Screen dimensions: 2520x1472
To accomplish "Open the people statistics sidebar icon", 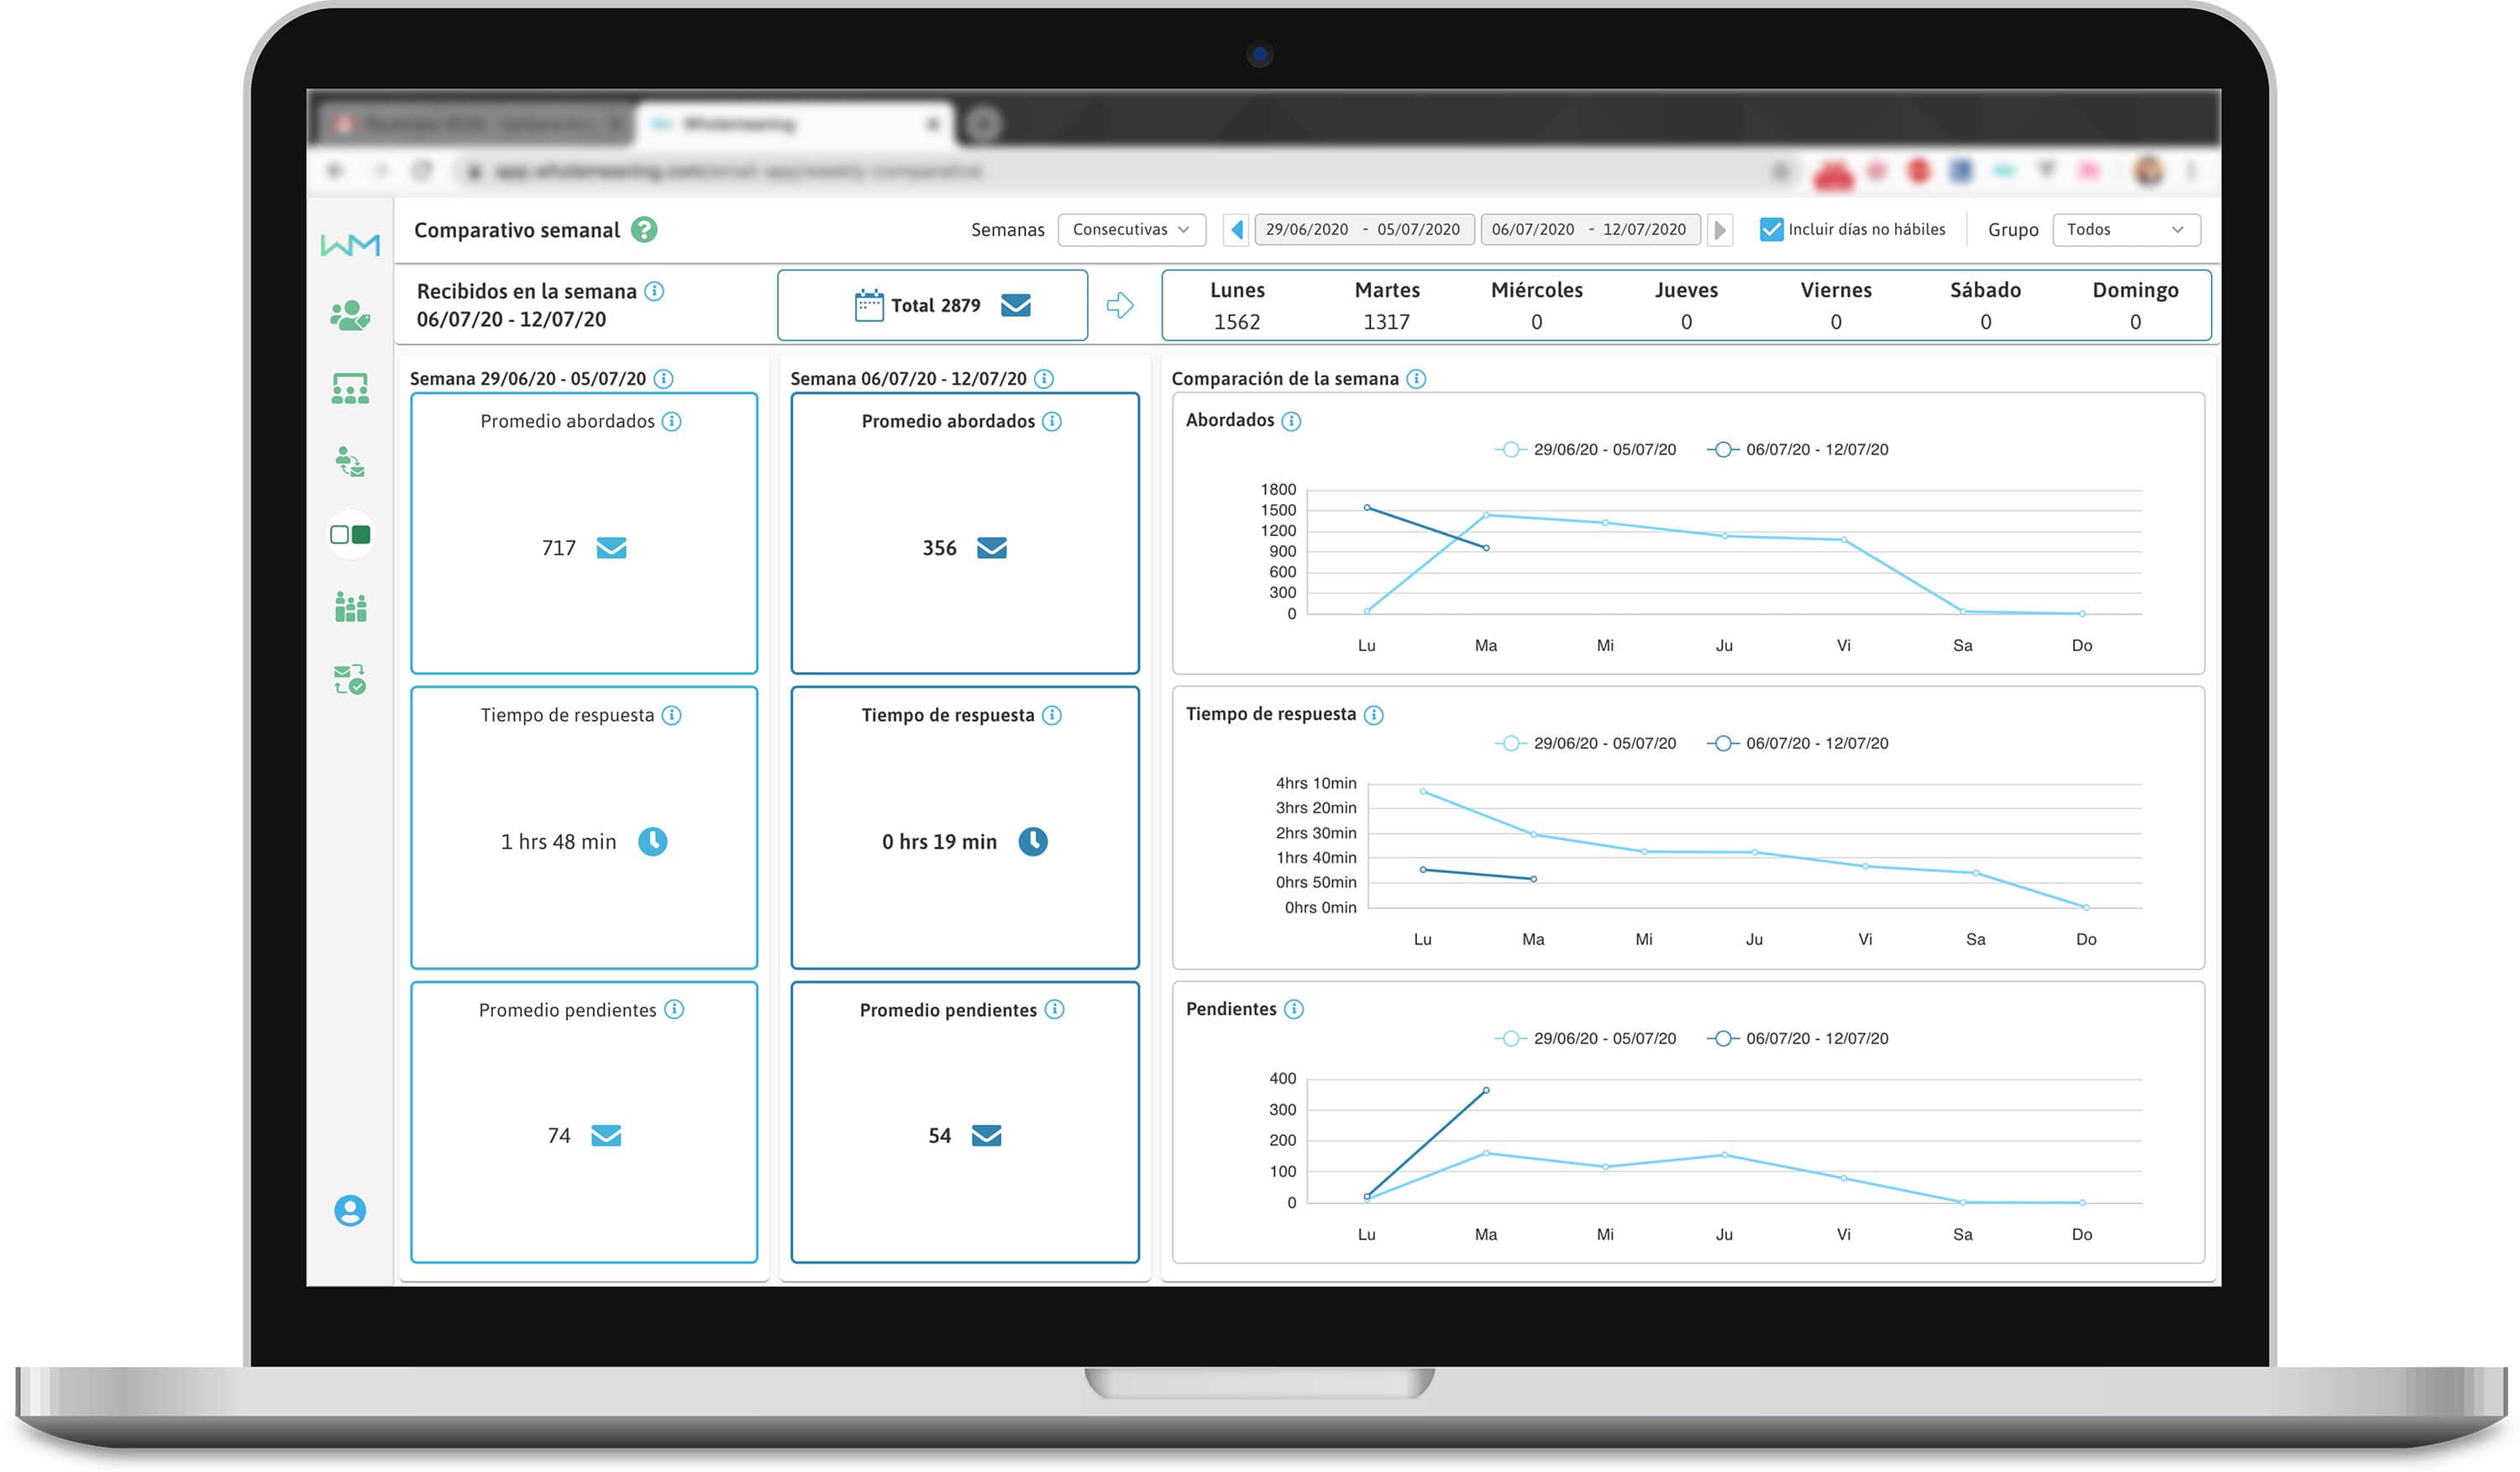I will coord(350,607).
